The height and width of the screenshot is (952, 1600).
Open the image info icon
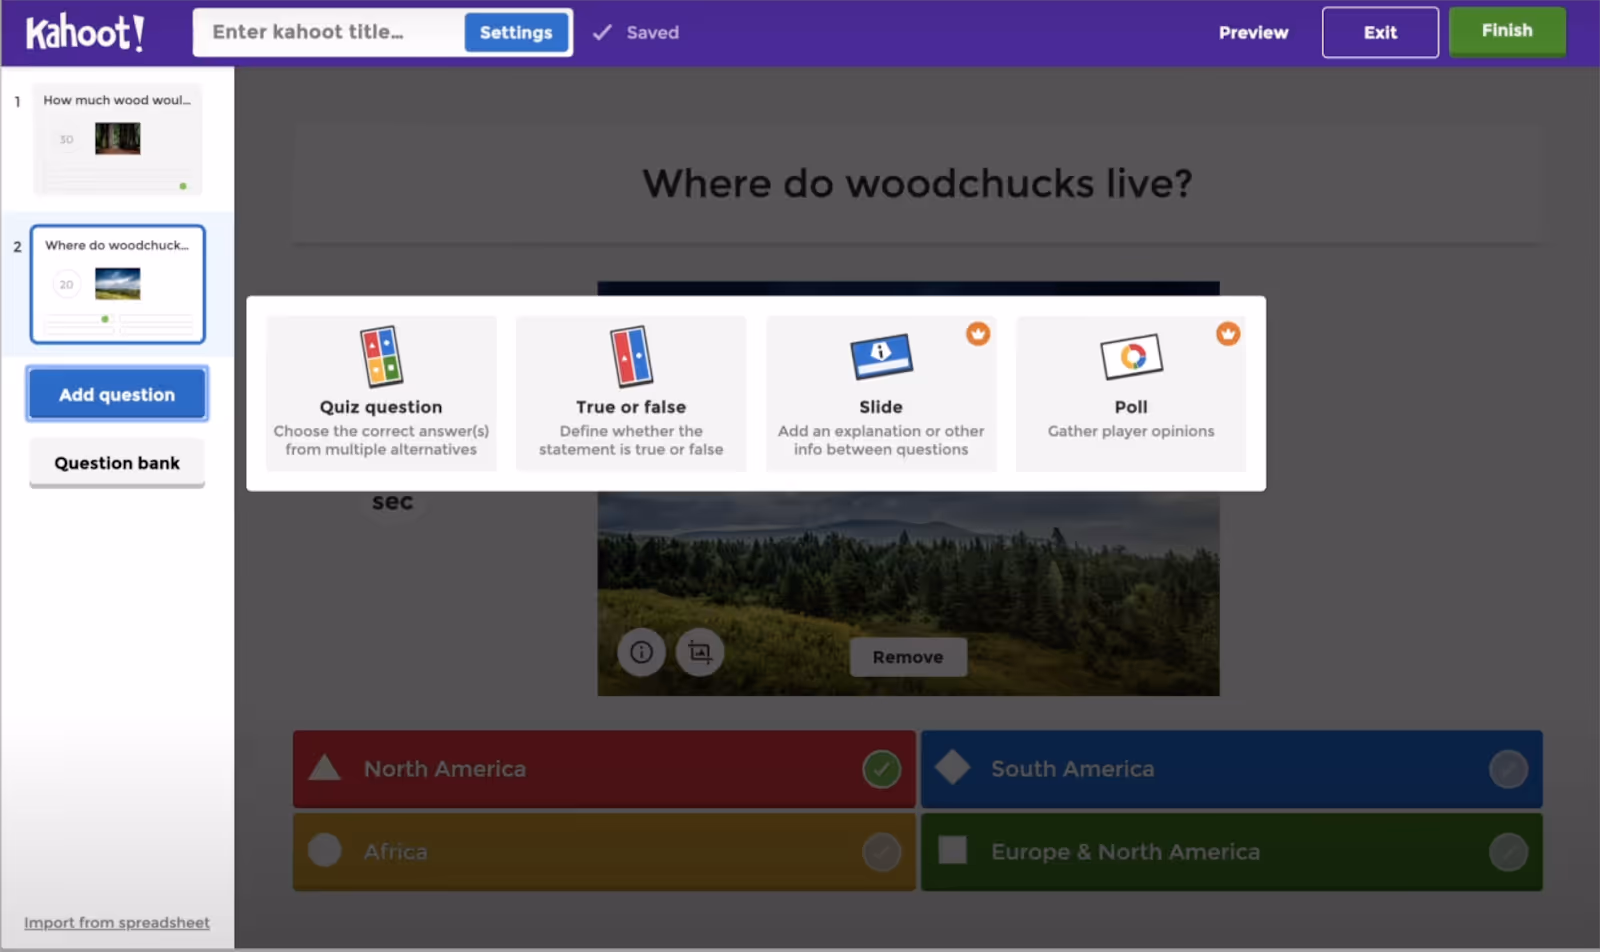pos(641,653)
